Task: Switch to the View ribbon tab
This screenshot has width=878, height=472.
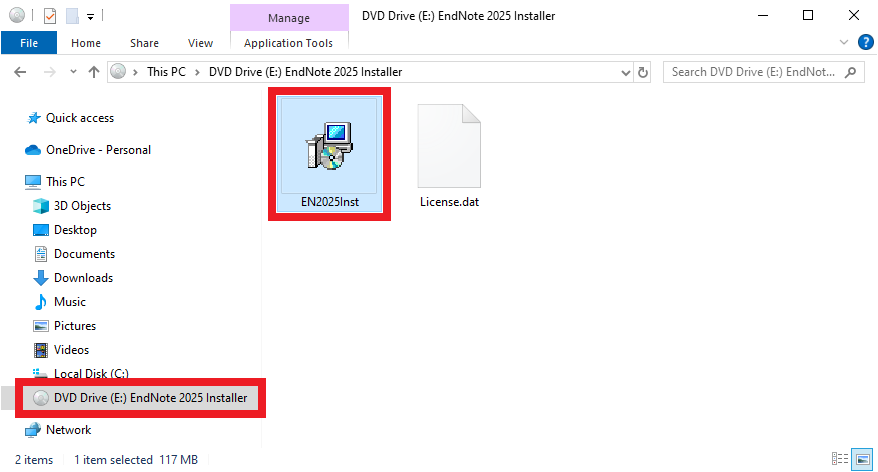Action: (200, 43)
